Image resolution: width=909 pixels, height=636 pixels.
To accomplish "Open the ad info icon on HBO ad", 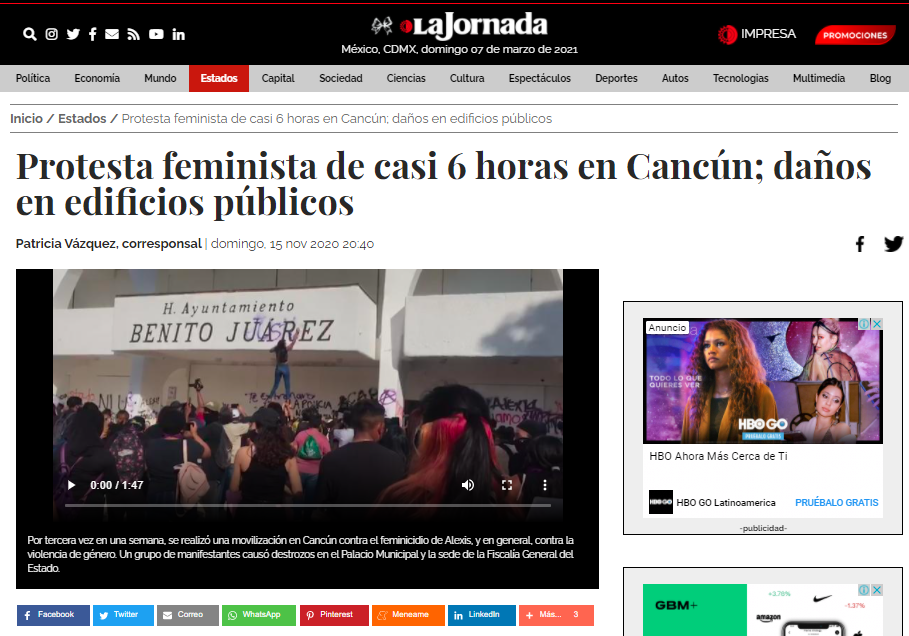I will (x=864, y=324).
